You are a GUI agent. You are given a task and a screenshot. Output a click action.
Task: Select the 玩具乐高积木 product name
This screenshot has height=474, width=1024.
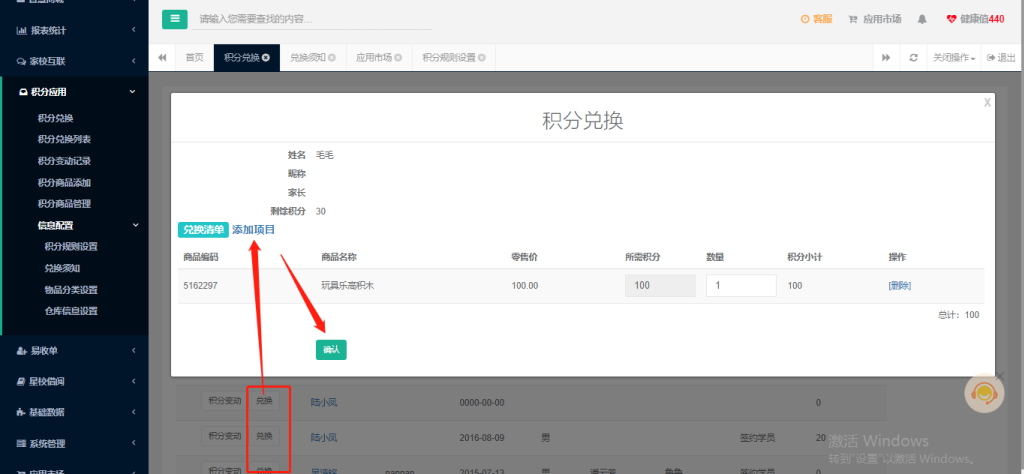click(347, 285)
